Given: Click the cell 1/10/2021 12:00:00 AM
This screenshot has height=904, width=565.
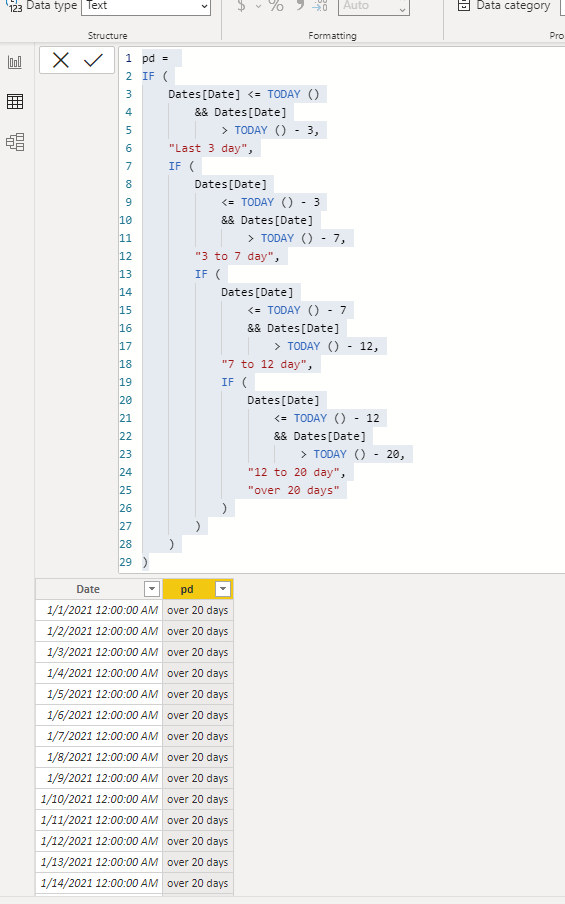Looking at the screenshot, I should pyautogui.click(x=99, y=799).
